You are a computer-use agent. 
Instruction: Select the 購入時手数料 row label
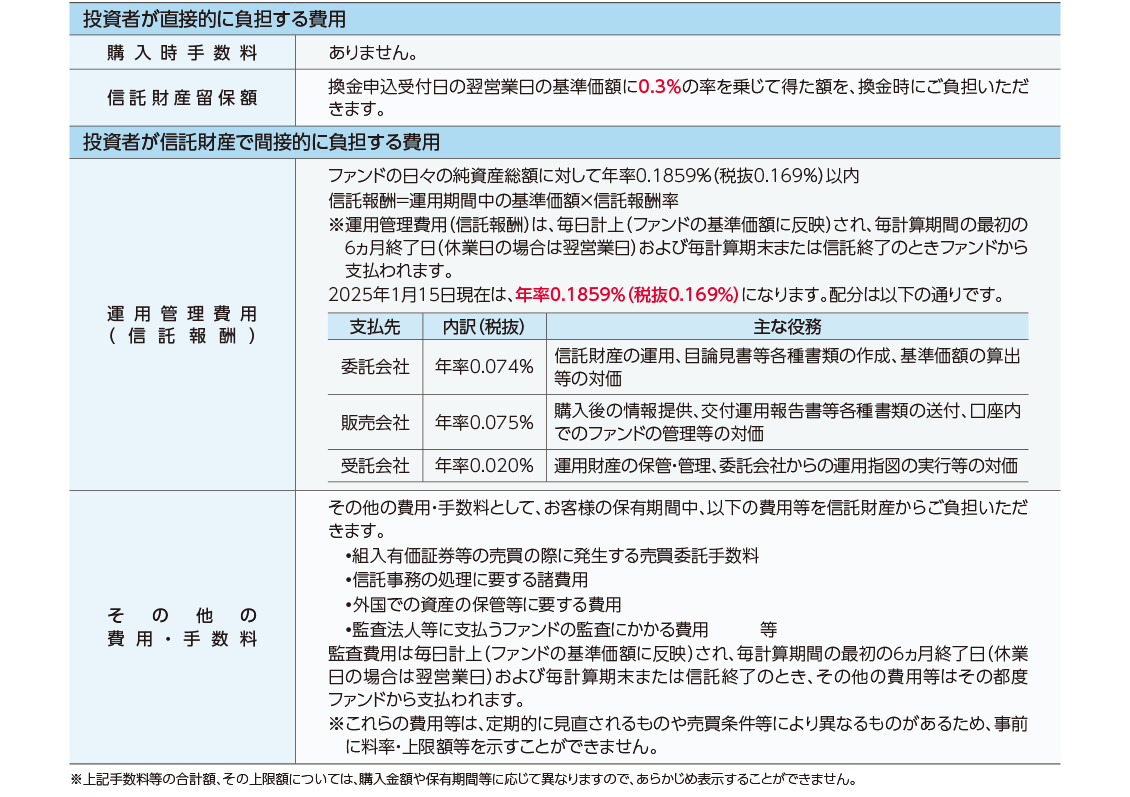182,52
